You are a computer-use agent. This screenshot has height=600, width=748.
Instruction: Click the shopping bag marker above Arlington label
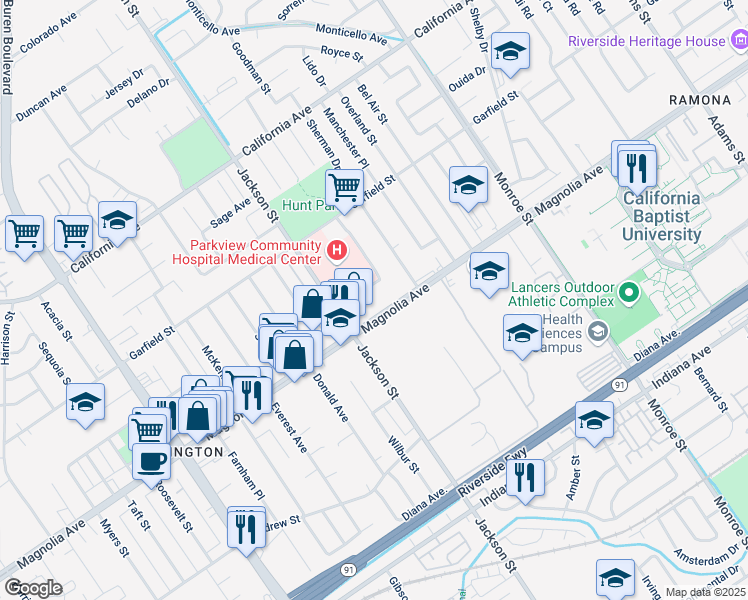point(197,417)
